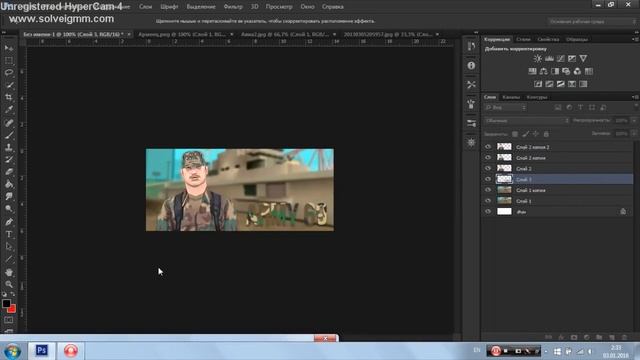This screenshot has height=360, width=640.
Task: Add a Hue/Saturation adjustment
Action: pos(532,71)
